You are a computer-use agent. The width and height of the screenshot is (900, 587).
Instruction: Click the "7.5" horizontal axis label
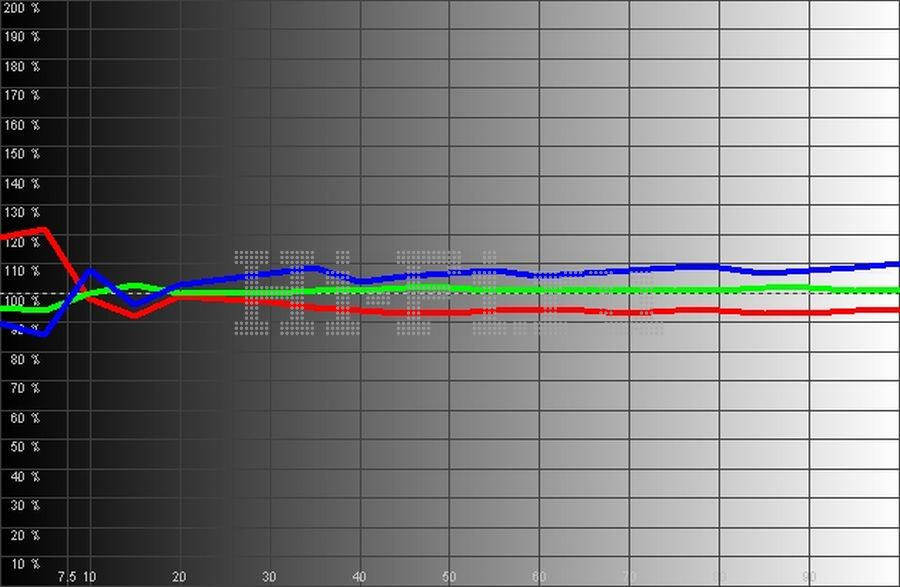[x=67, y=577]
